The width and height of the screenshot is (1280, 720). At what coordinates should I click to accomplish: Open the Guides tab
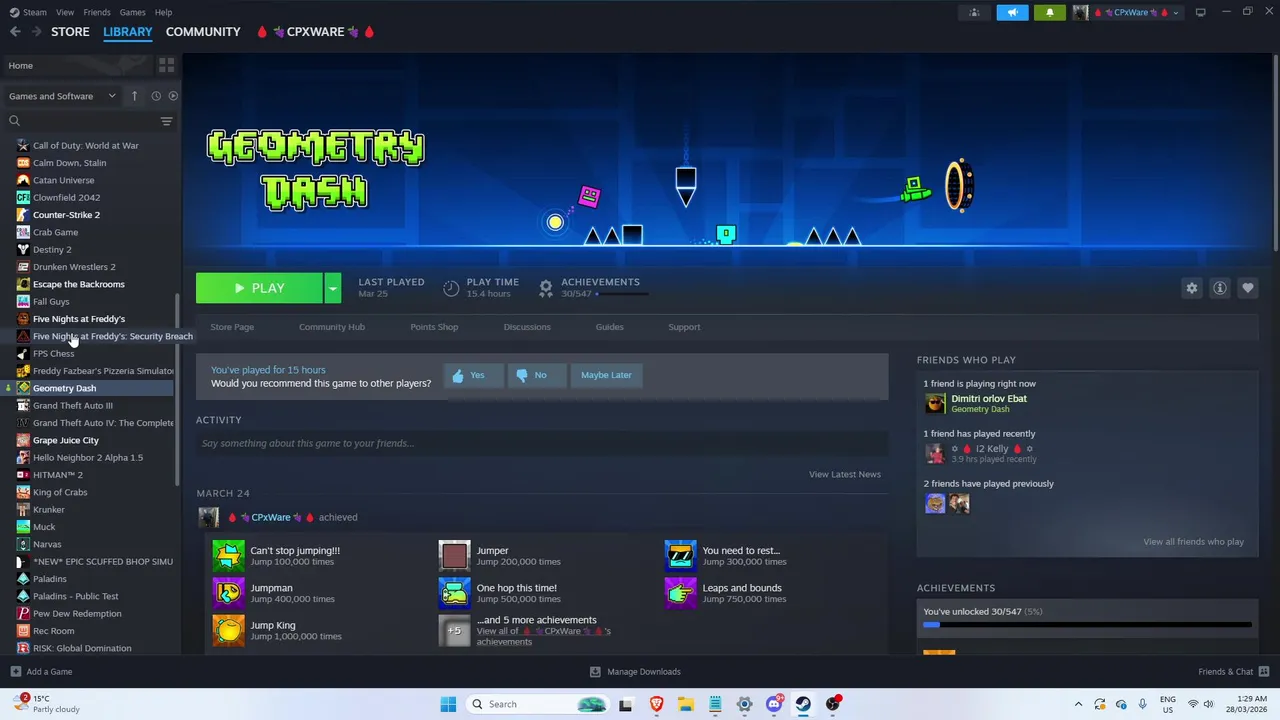pos(609,327)
